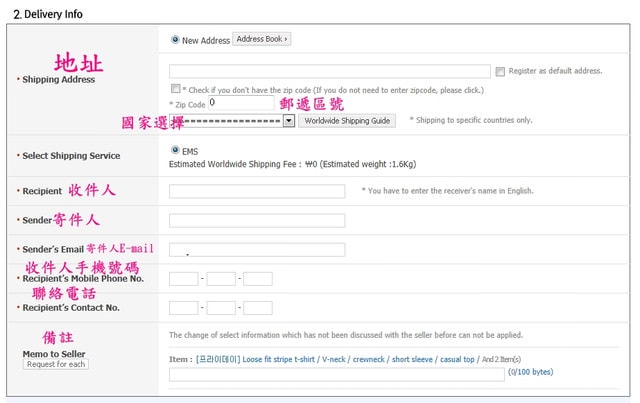Open the Address Book
This screenshot has height=403, width=640.
point(261,40)
